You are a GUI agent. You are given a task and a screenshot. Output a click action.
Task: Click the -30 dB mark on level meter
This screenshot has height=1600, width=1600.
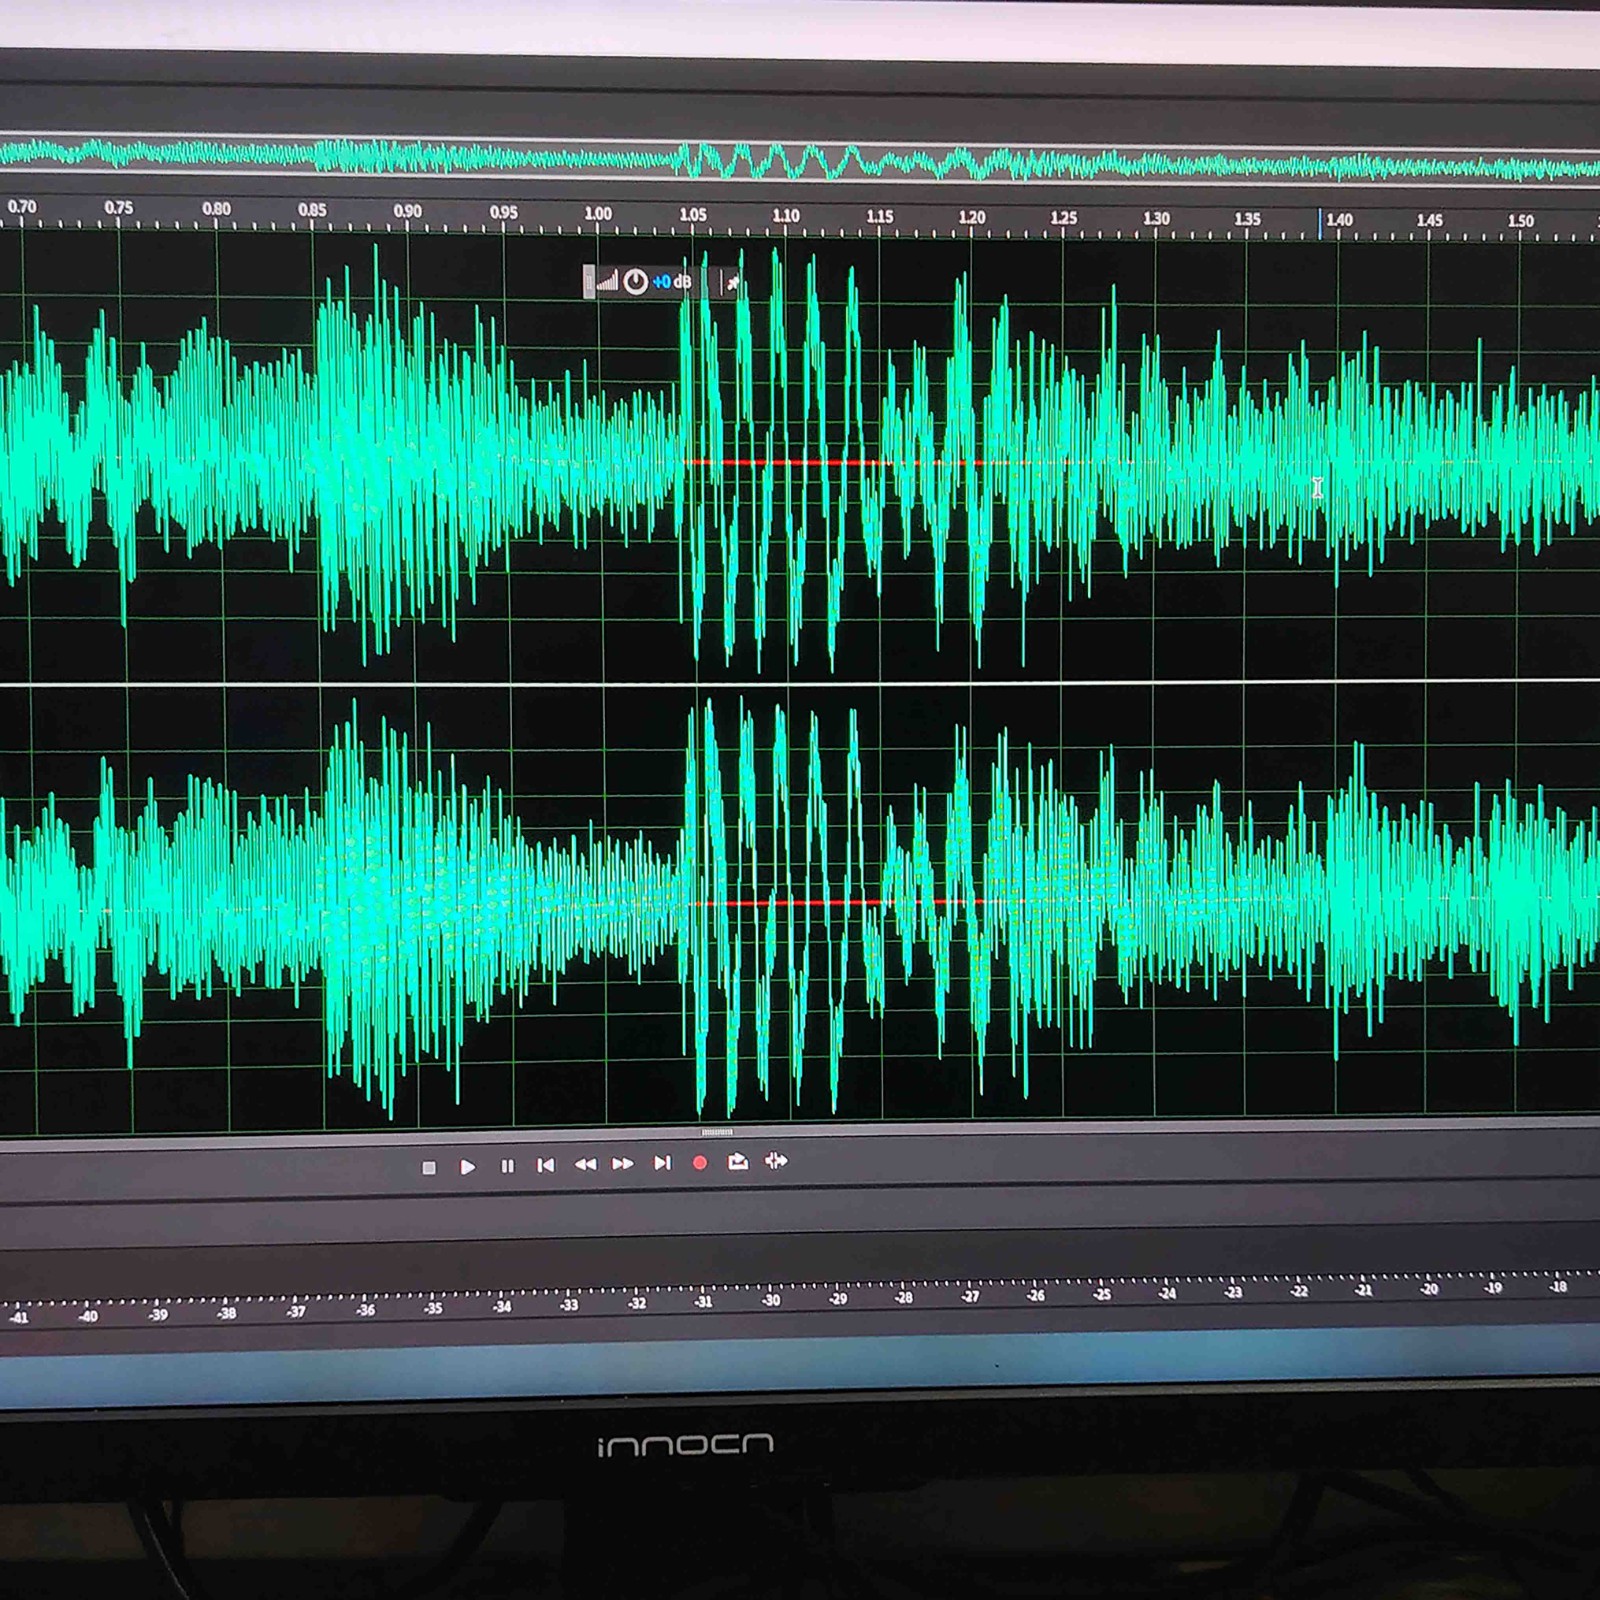pyautogui.click(x=771, y=1300)
